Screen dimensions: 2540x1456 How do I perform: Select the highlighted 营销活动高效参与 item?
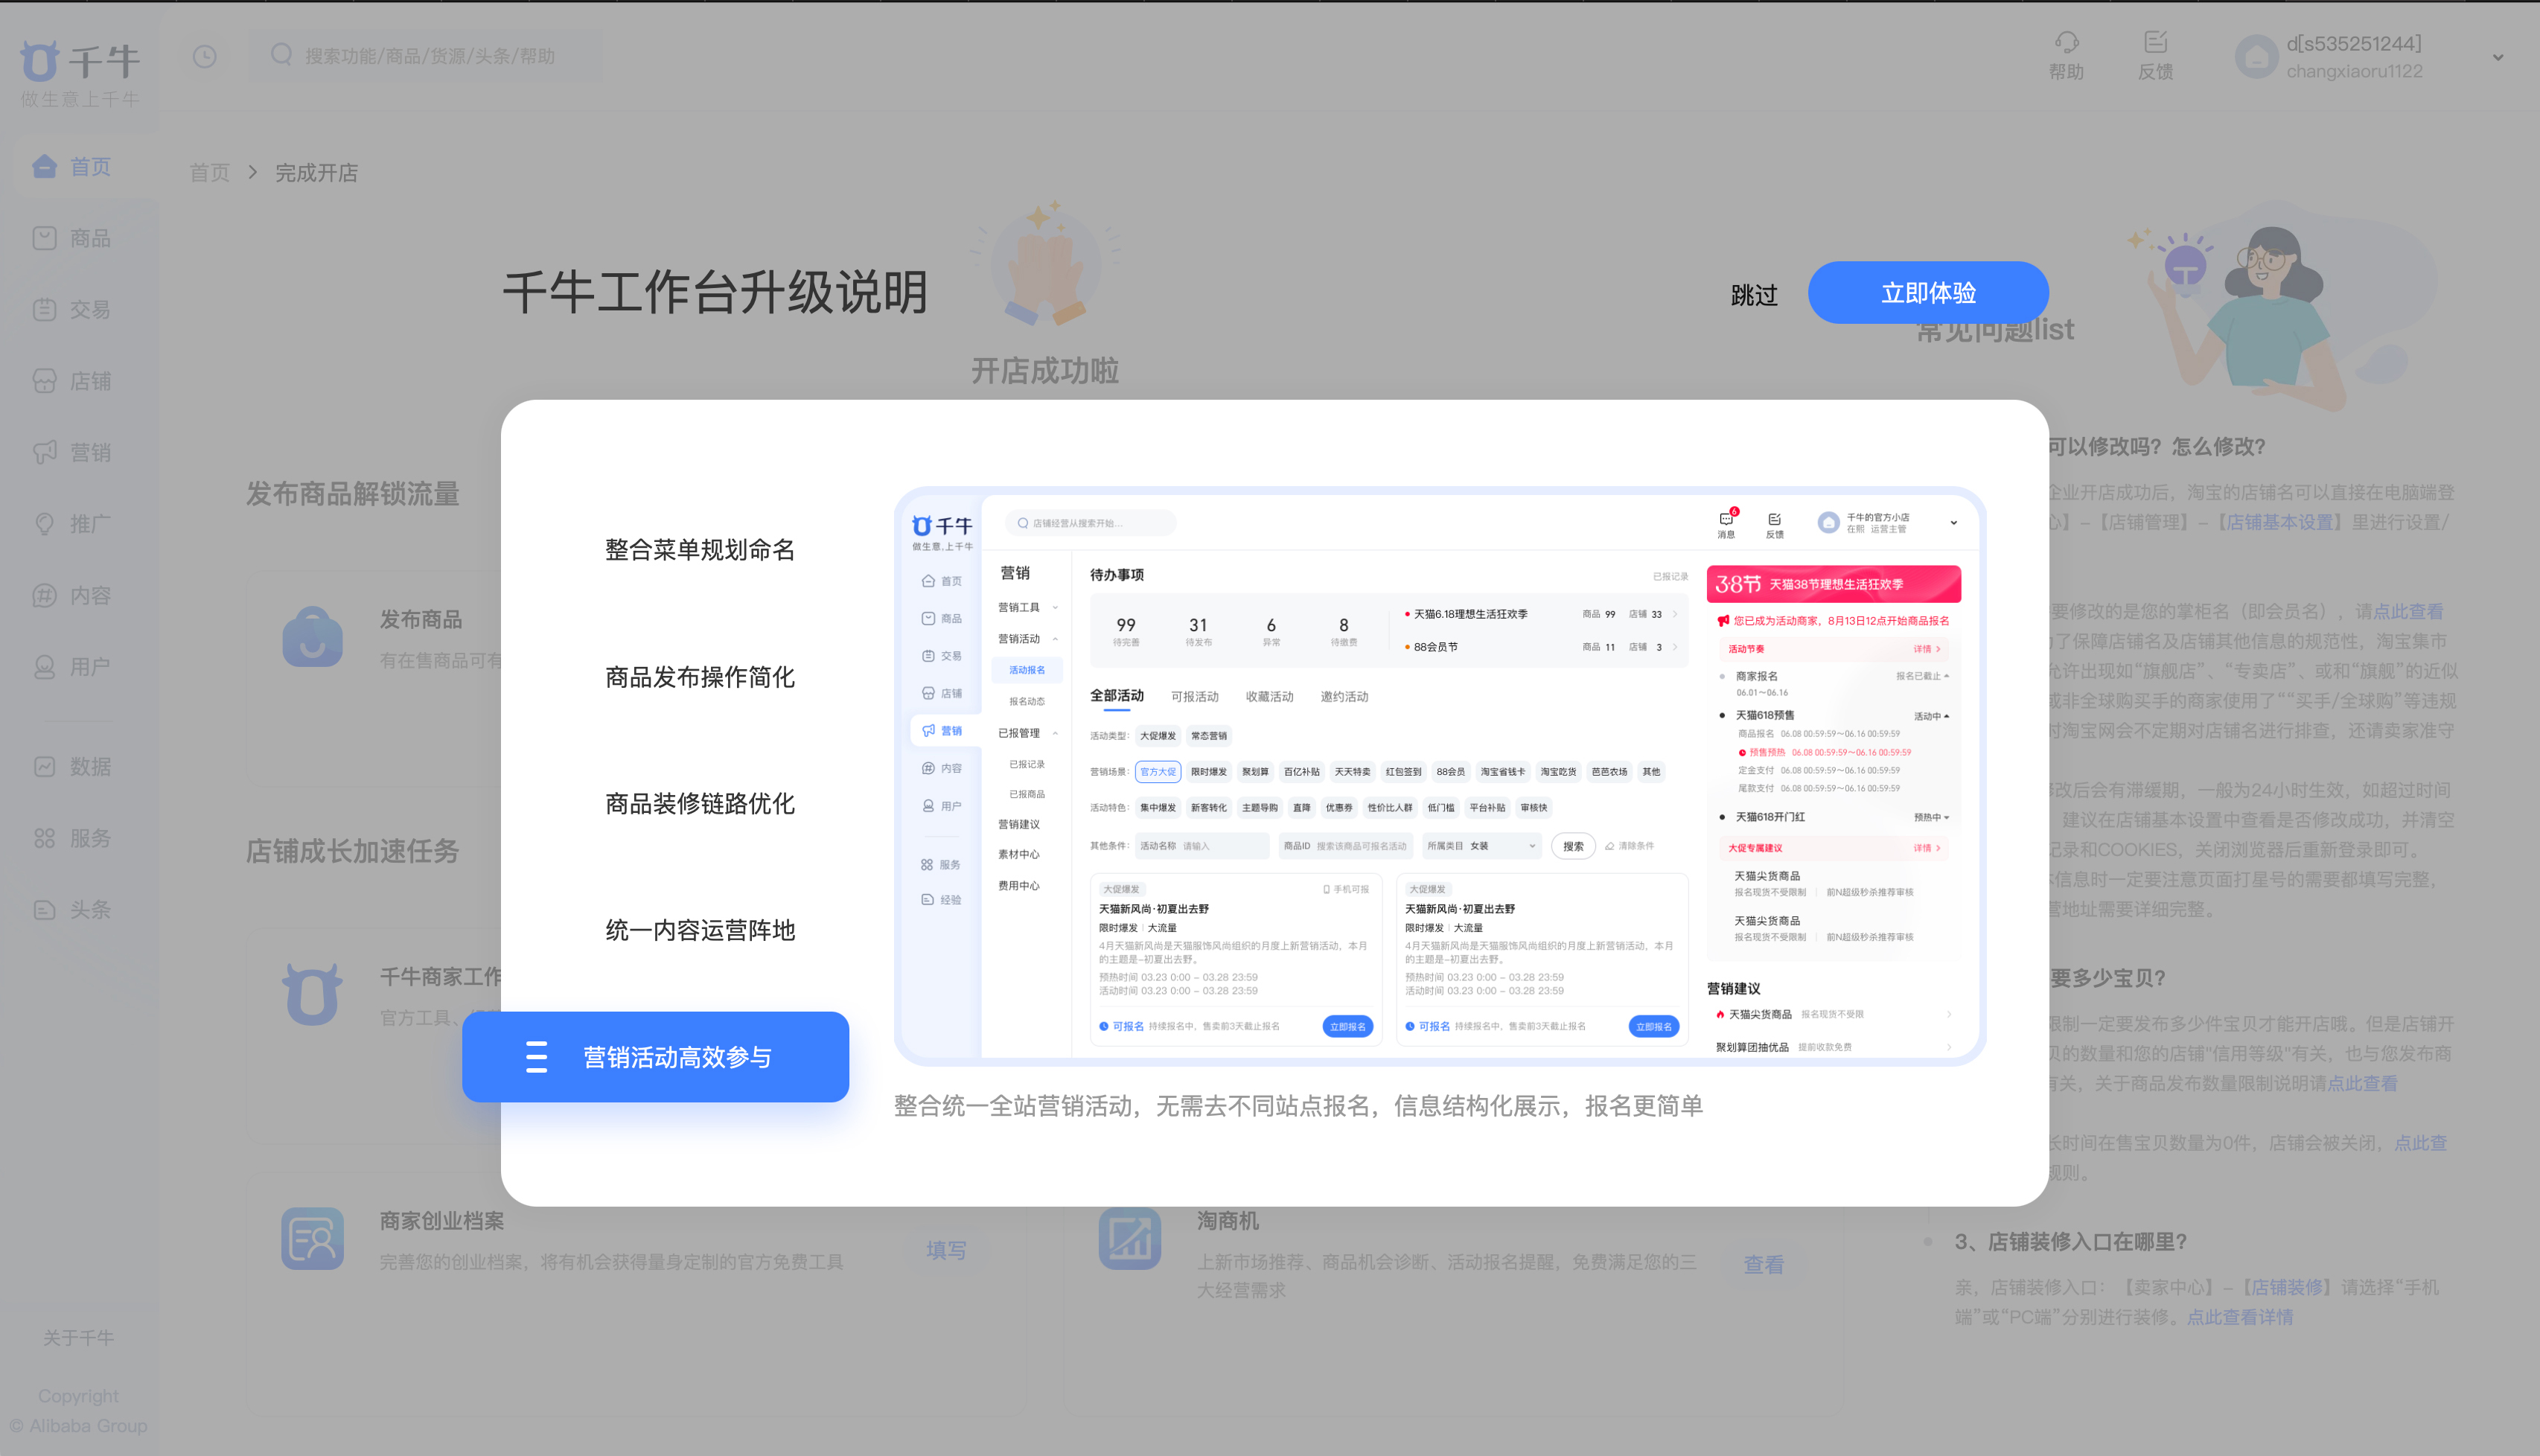(x=655, y=1057)
